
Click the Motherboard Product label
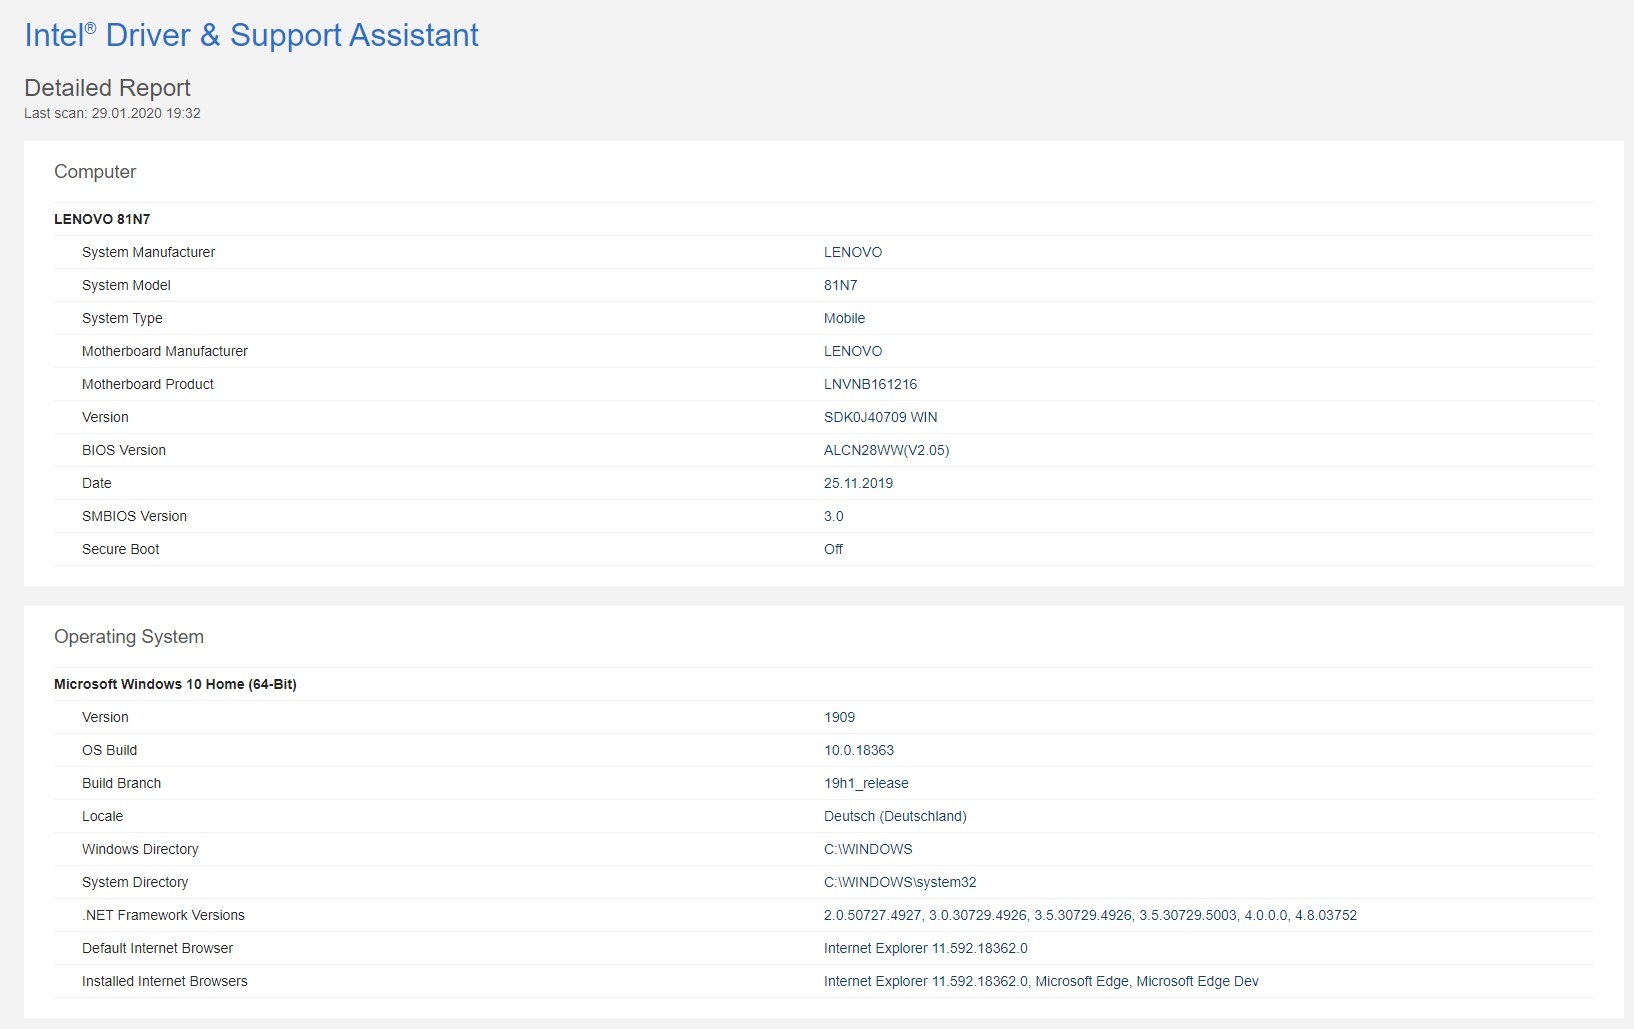[148, 384]
